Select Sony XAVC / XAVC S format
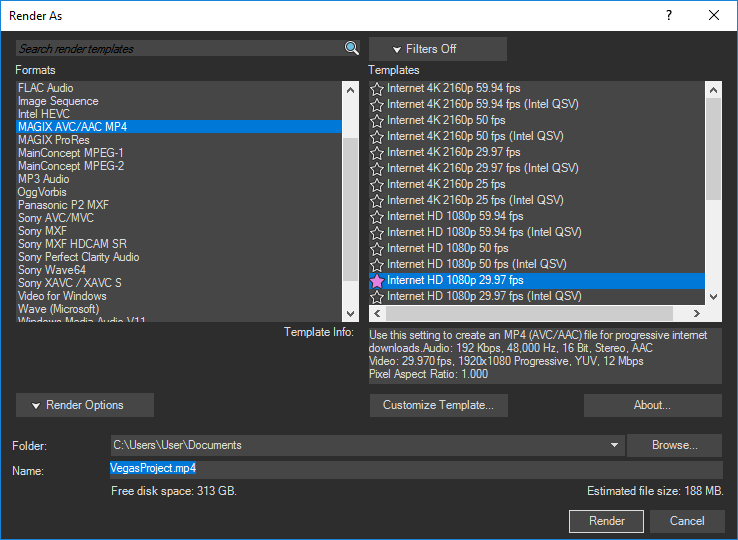 179,283
